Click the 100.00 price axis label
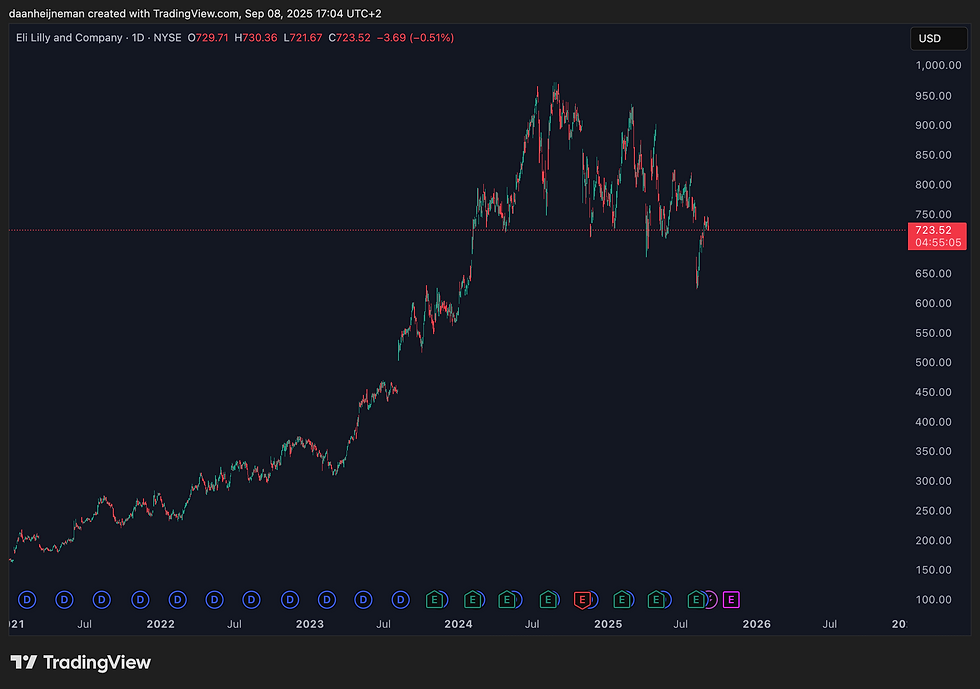The height and width of the screenshot is (689, 980). coord(933,600)
